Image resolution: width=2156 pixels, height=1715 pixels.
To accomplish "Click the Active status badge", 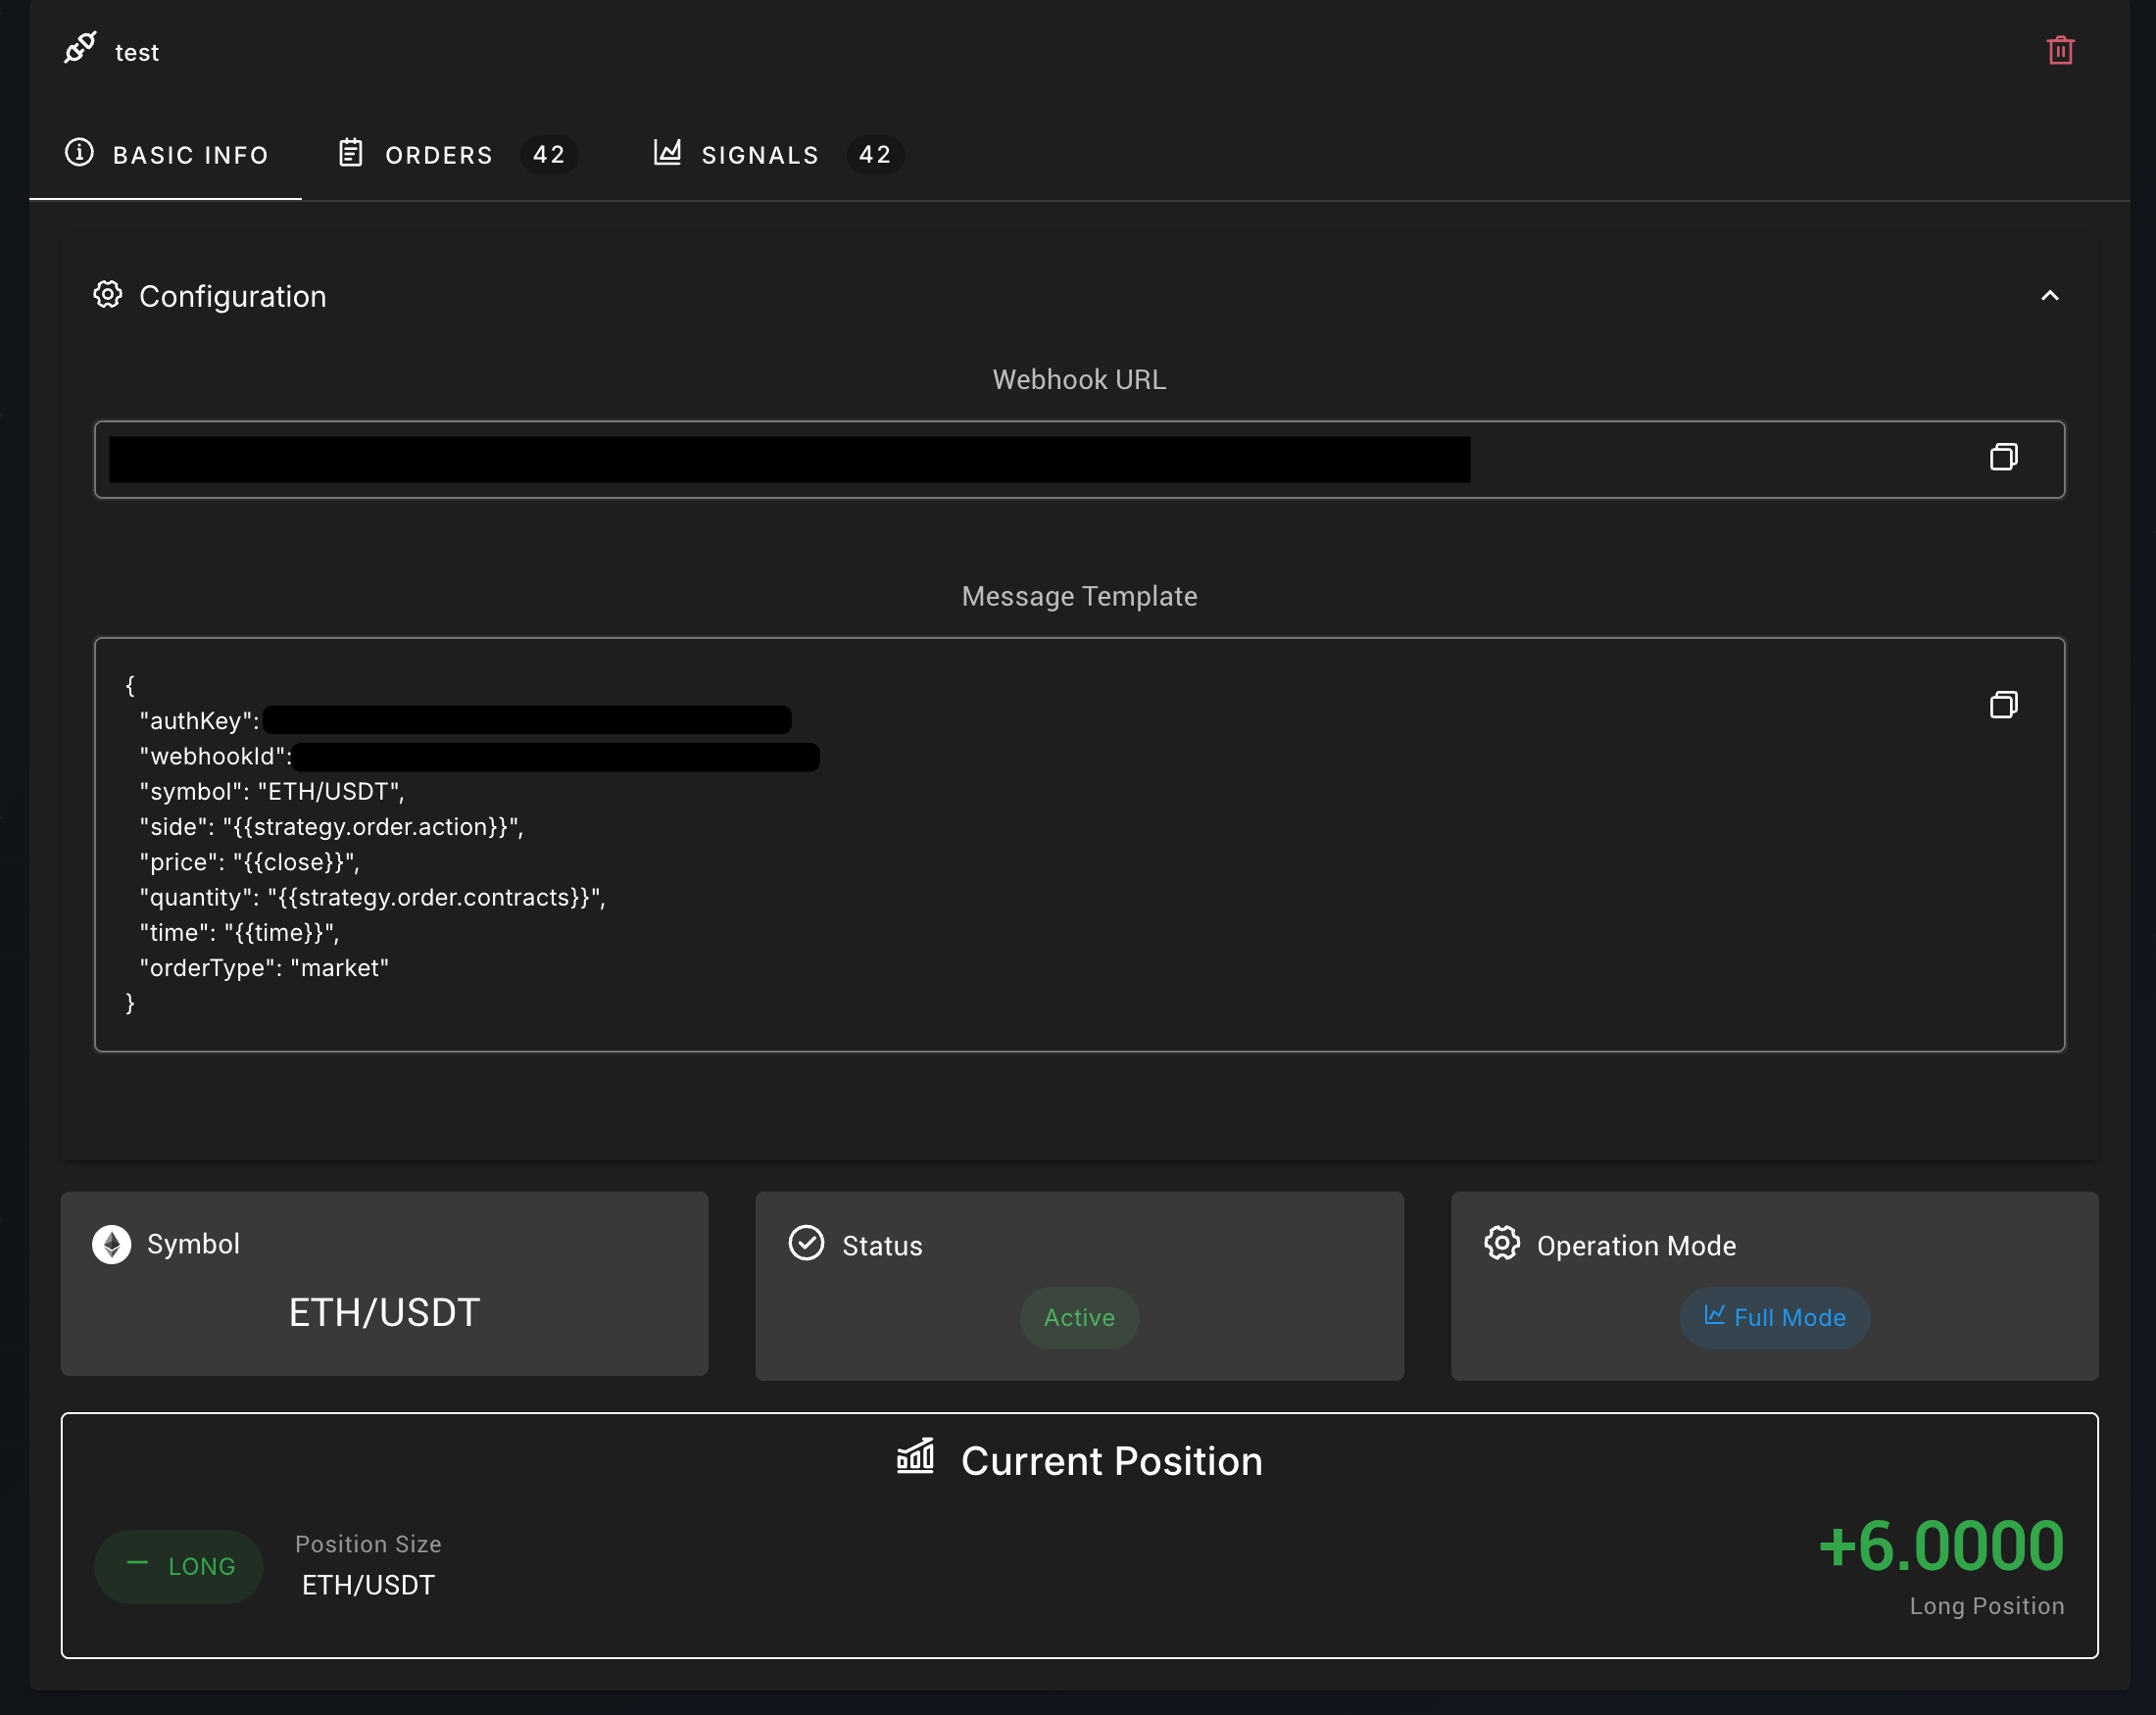I will [x=1079, y=1317].
